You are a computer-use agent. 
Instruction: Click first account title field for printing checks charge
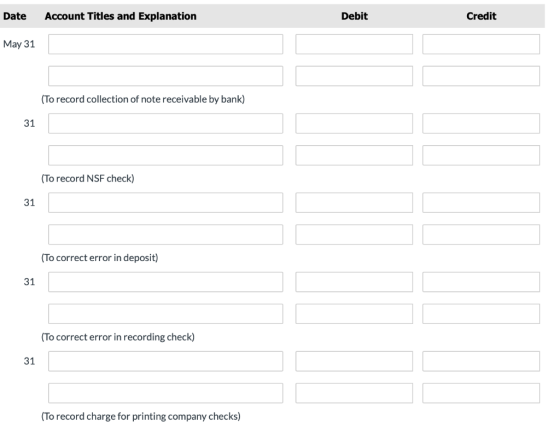click(x=165, y=361)
